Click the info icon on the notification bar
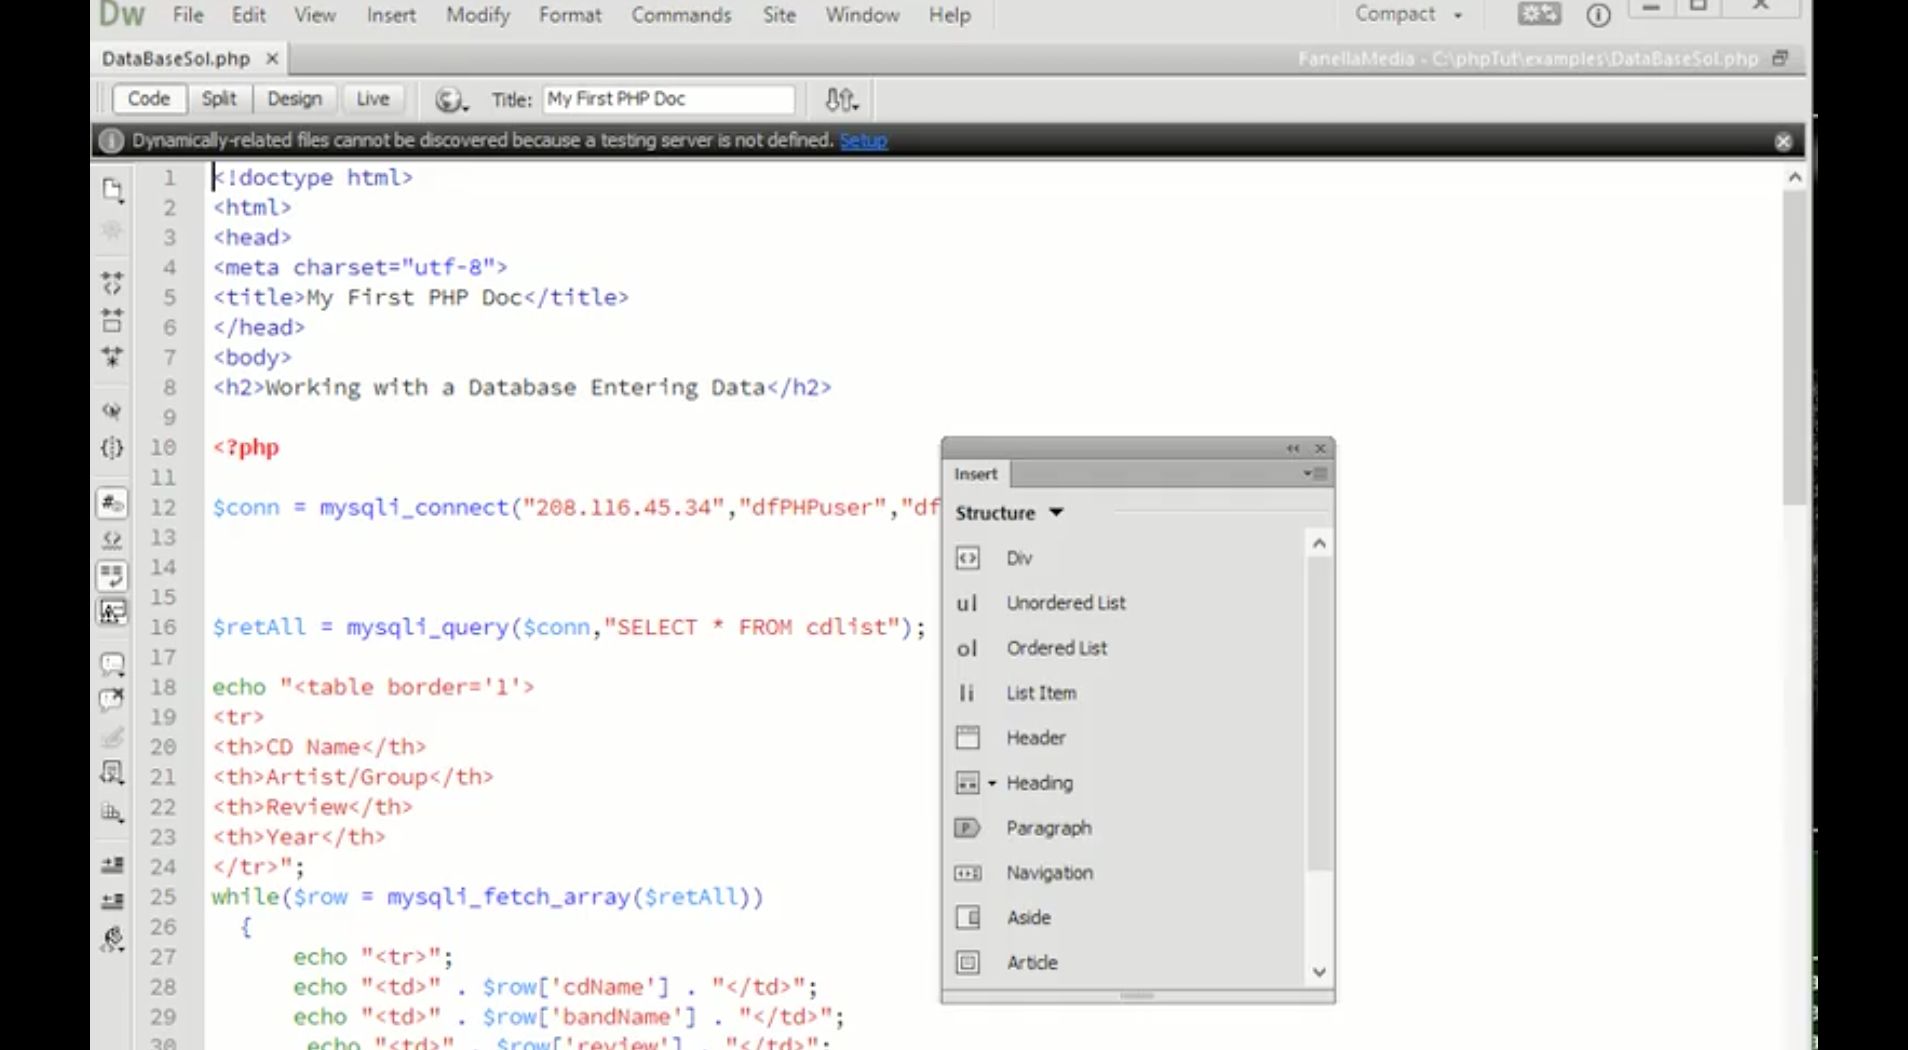 (x=111, y=140)
